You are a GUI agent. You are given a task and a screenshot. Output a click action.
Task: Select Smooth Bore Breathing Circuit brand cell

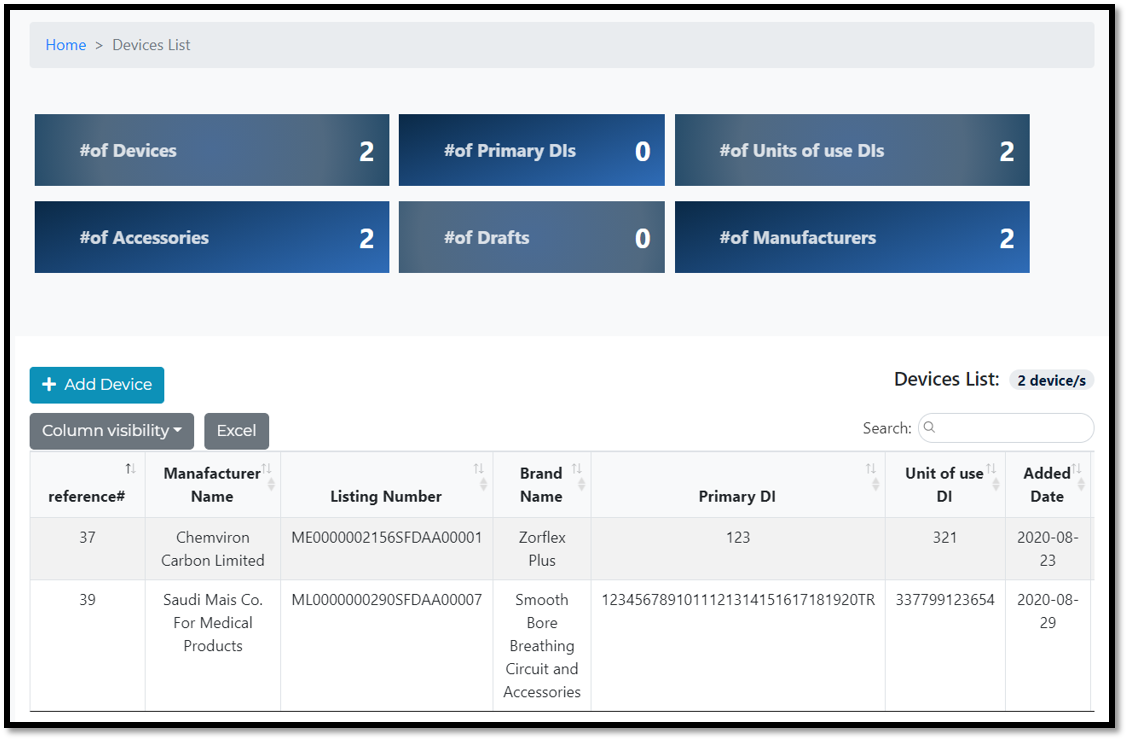(x=542, y=645)
